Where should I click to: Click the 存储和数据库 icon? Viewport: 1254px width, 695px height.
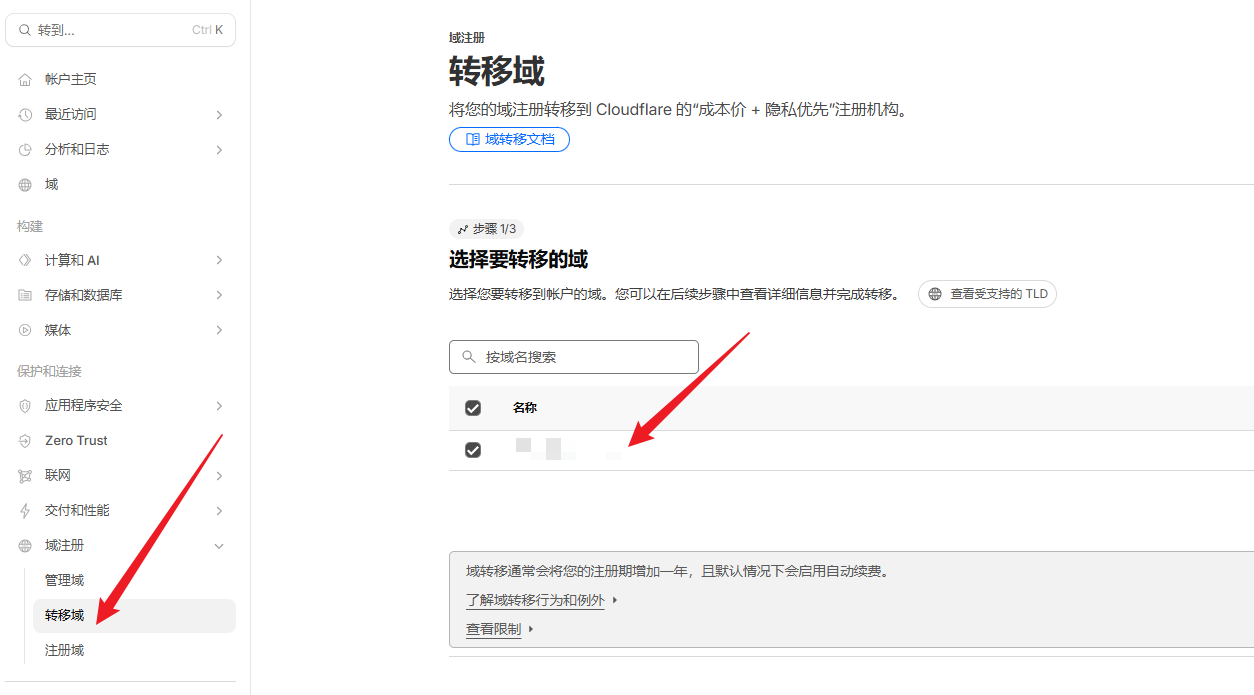click(25, 295)
